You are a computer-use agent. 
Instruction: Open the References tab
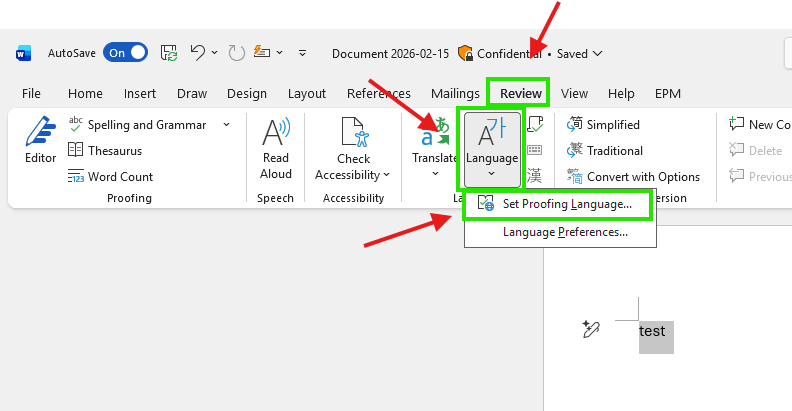pos(379,93)
